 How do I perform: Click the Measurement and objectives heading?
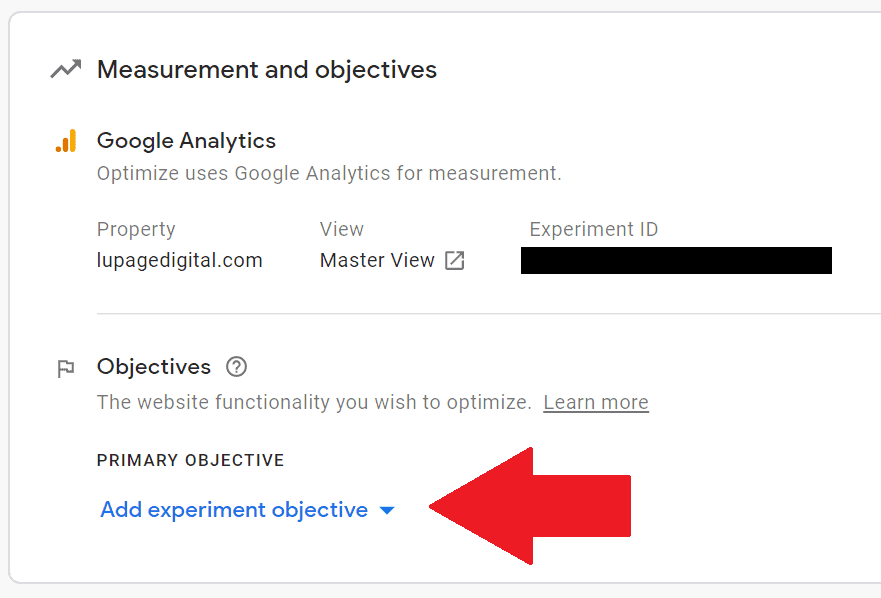(267, 70)
